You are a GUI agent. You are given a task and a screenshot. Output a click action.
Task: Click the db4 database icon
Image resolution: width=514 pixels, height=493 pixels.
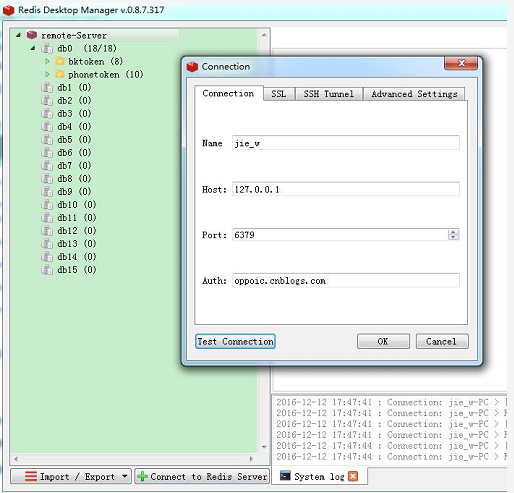coord(47,127)
